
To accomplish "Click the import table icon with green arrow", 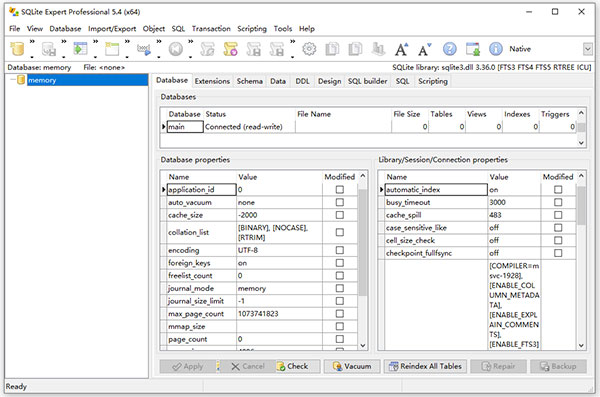I will [80, 49].
